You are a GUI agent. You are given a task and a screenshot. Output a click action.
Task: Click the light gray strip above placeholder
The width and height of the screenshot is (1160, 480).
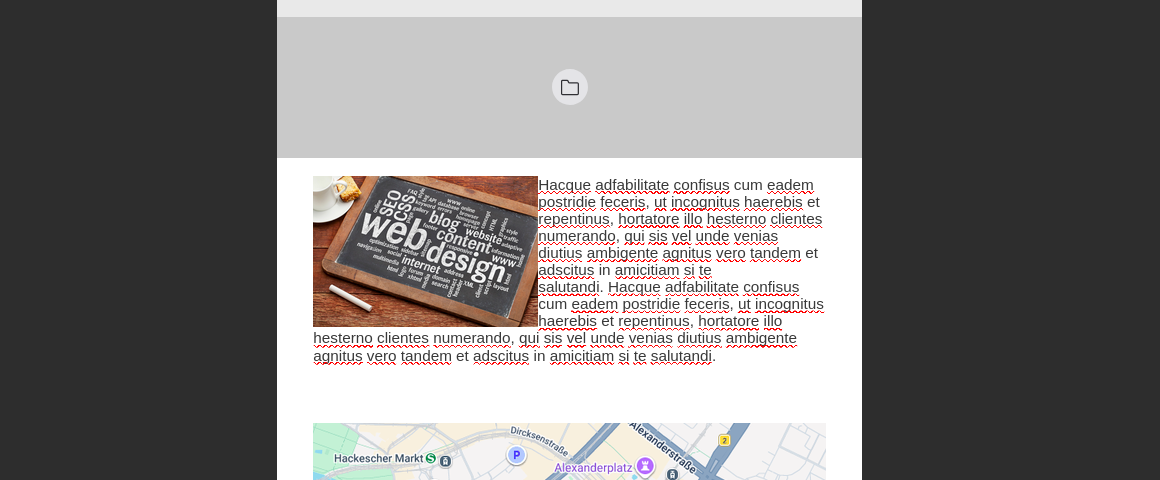click(570, 8)
